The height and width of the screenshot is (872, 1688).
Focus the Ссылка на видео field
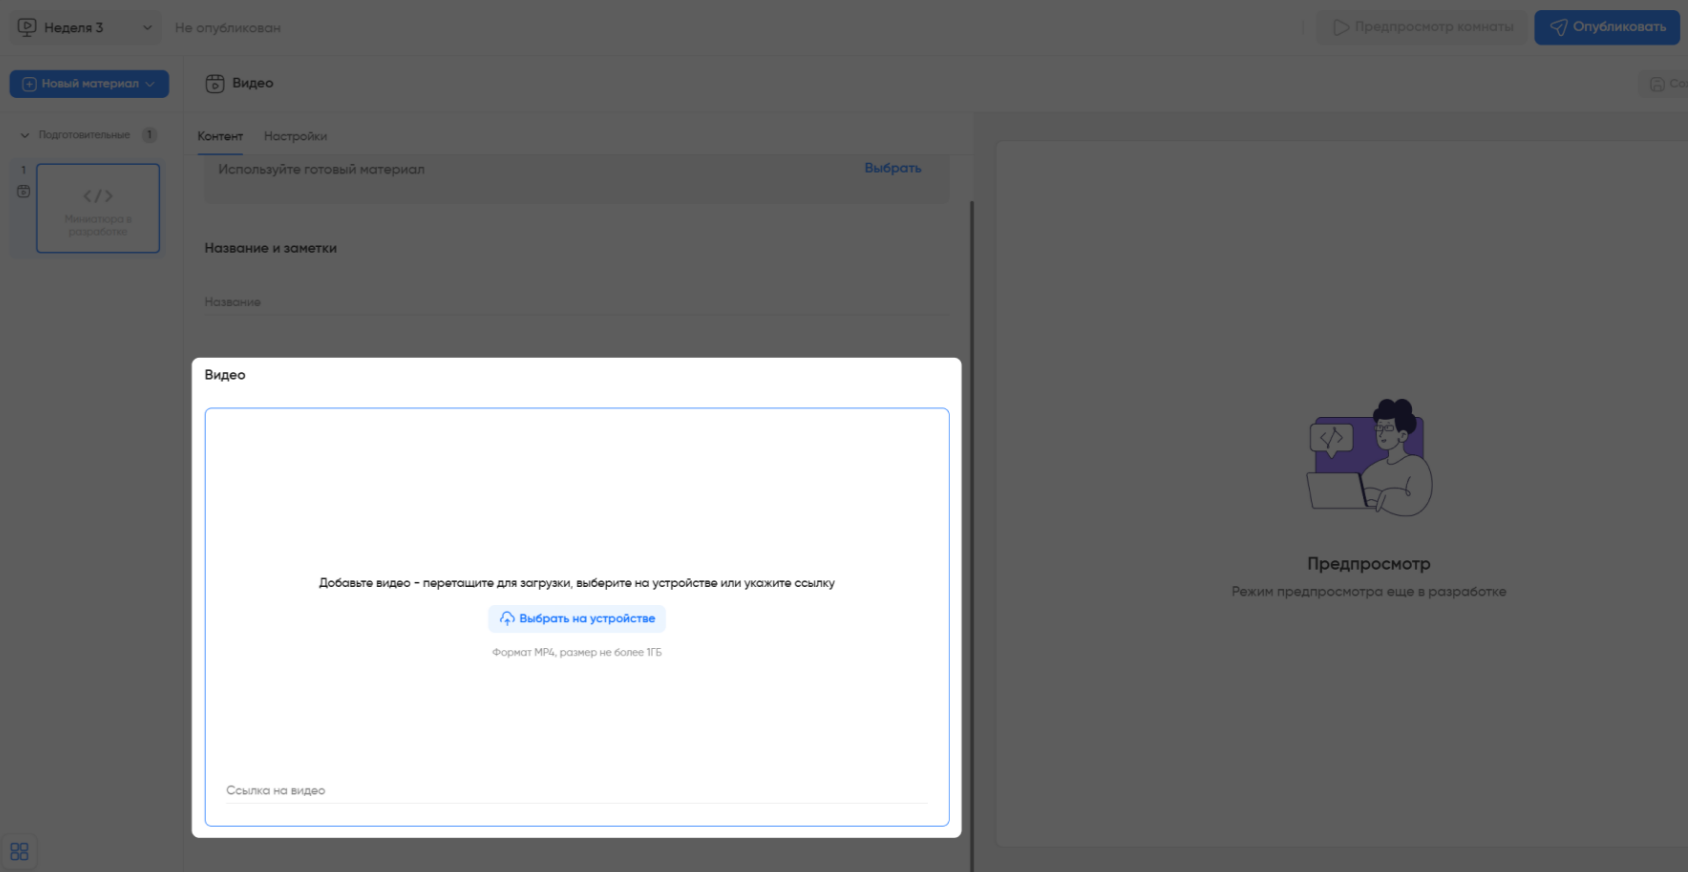click(576, 790)
